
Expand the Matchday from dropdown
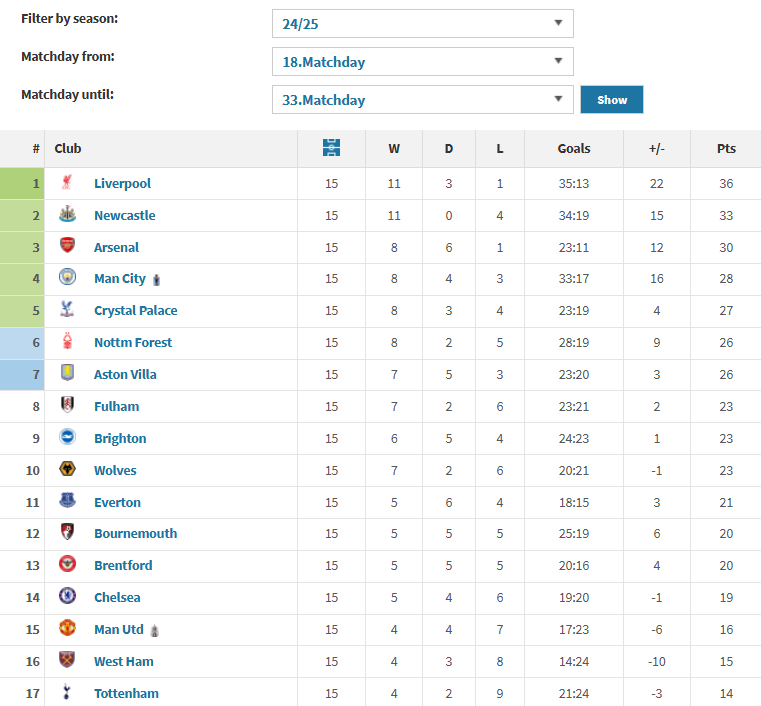click(423, 62)
